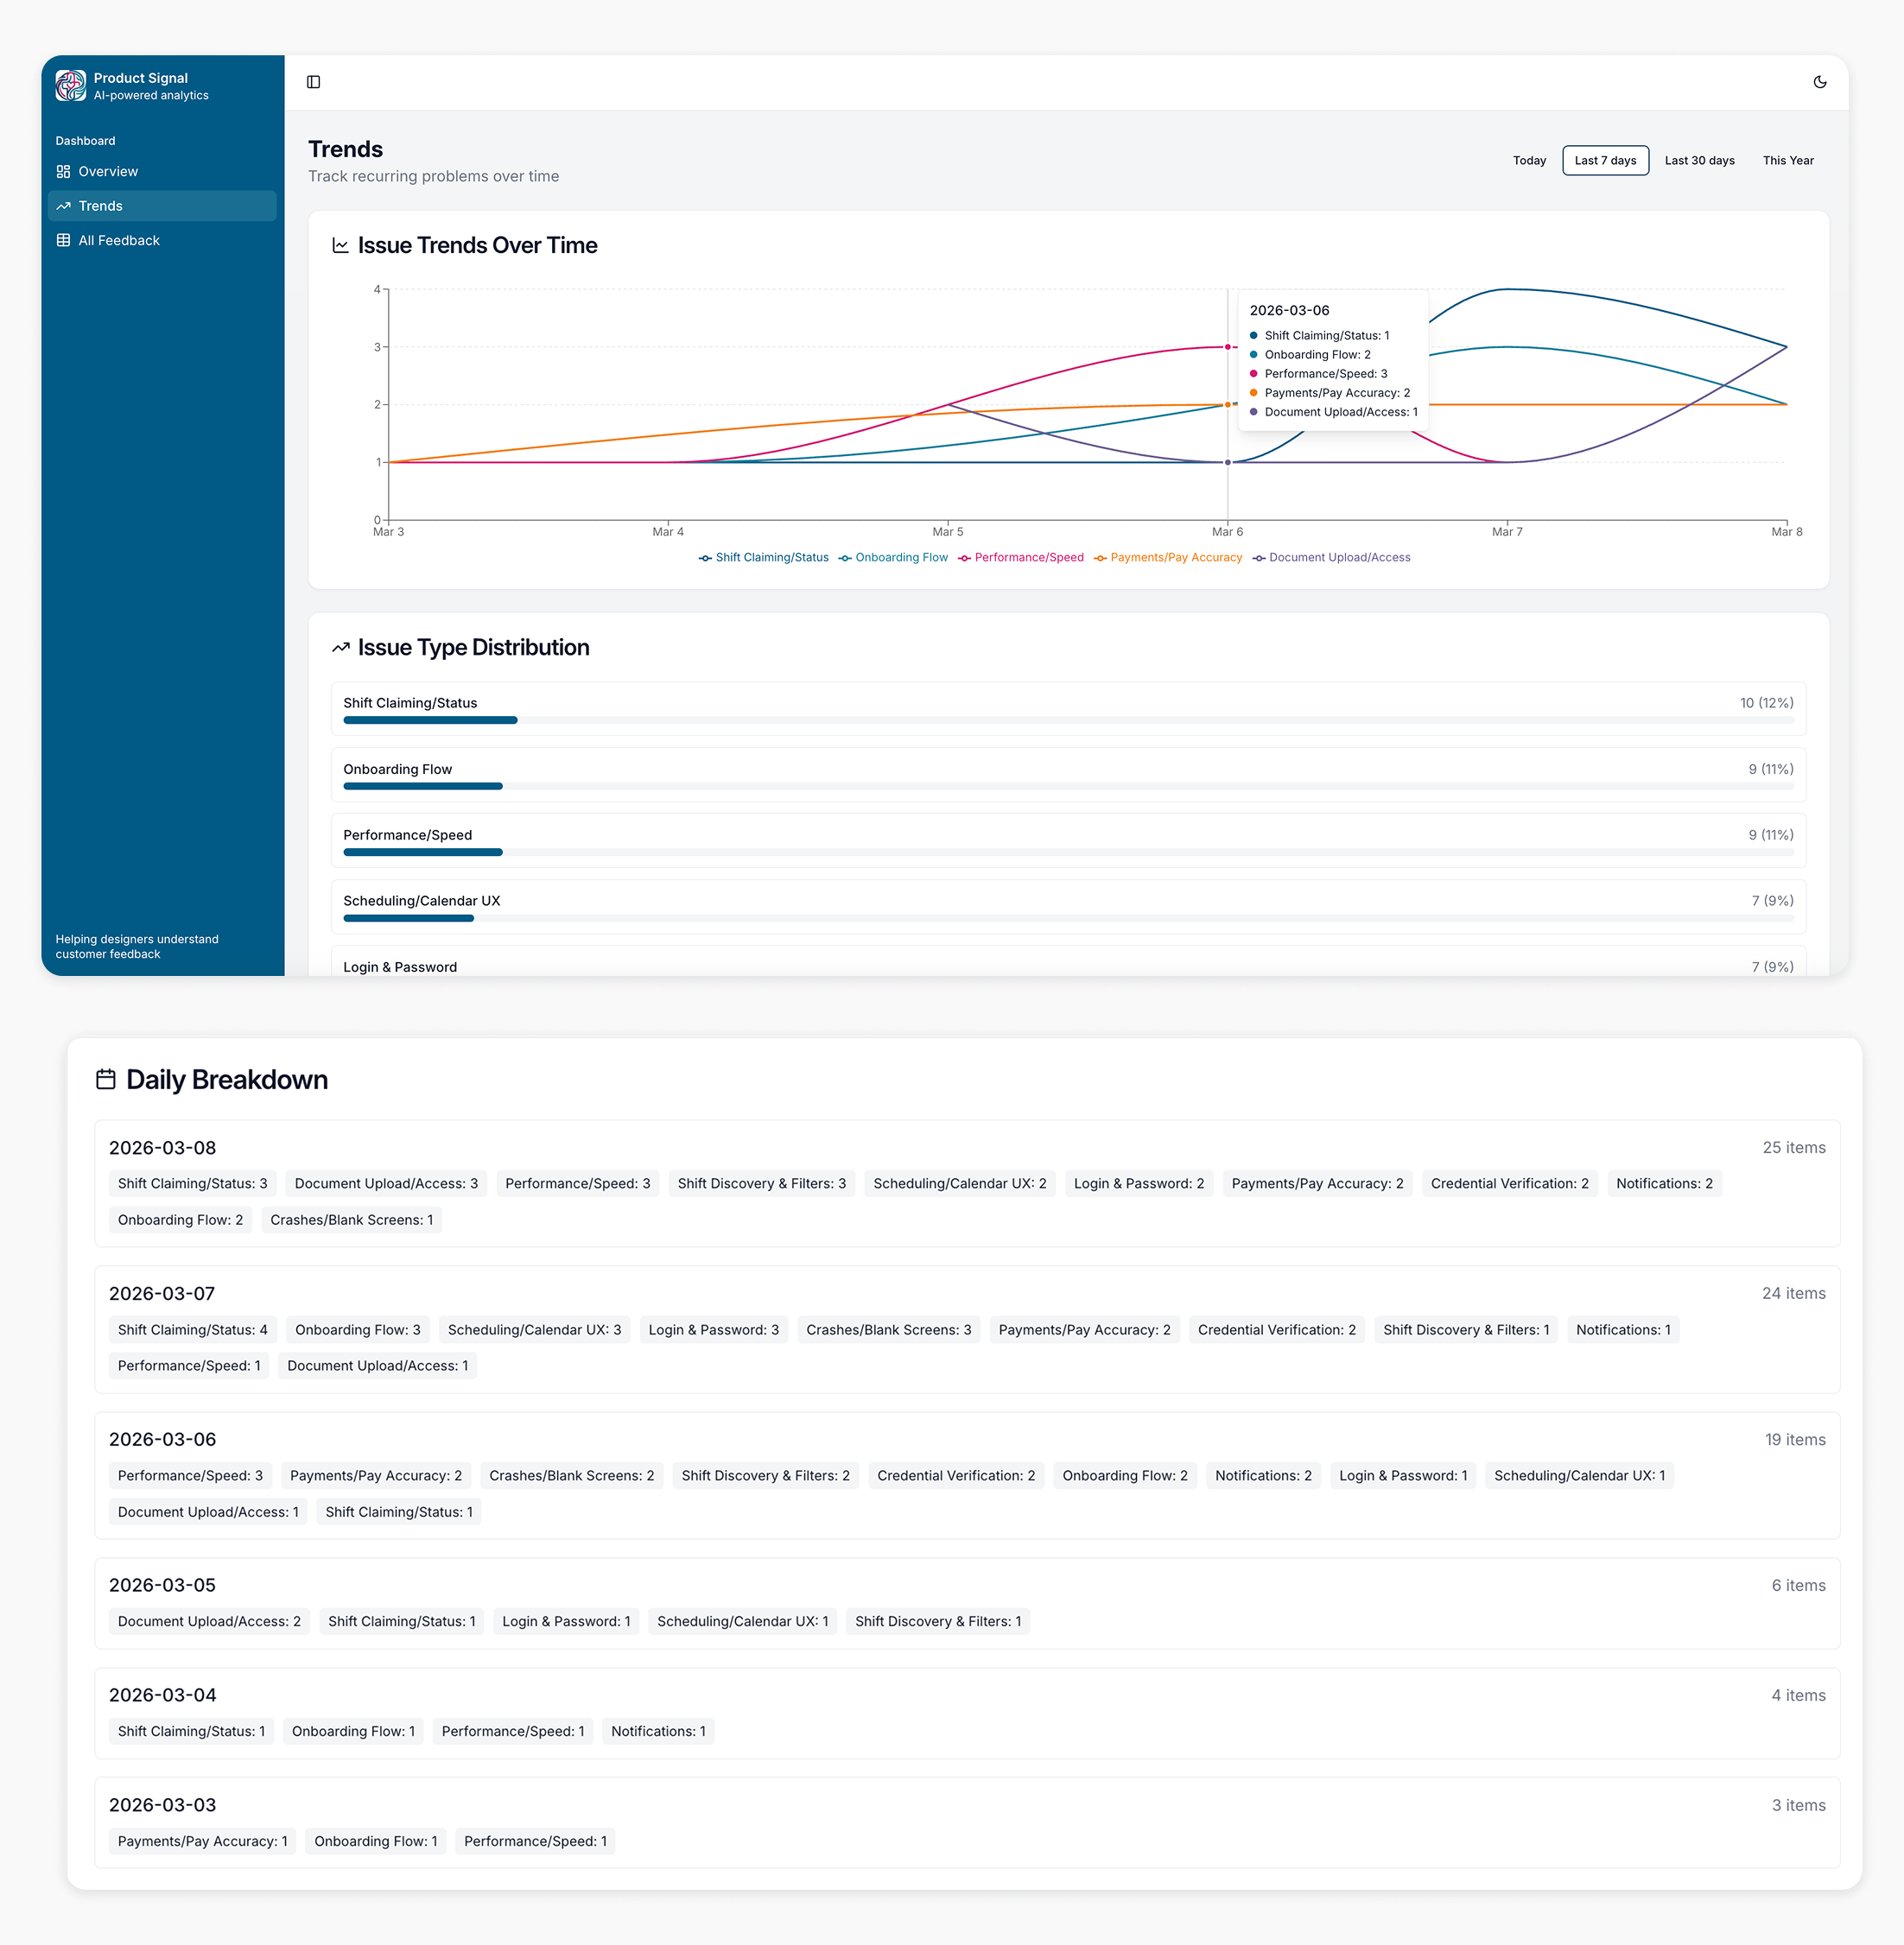Click the Daily Breakdown calendar icon
This screenshot has width=1904, height=1945.
(x=106, y=1079)
